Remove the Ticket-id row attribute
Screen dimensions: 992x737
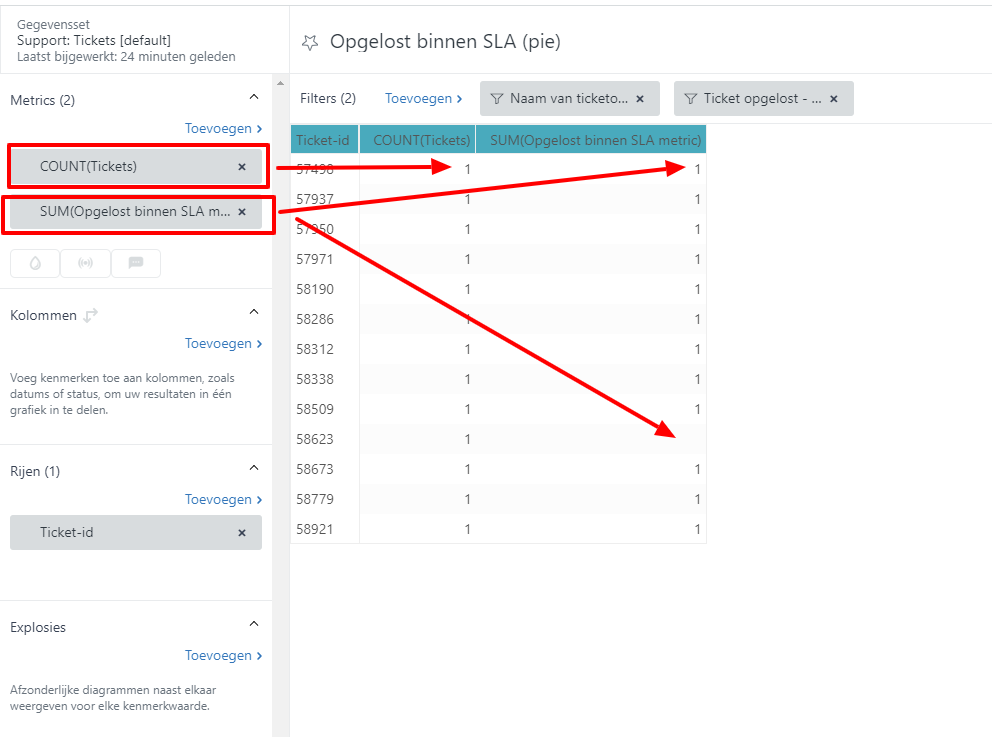pos(242,533)
